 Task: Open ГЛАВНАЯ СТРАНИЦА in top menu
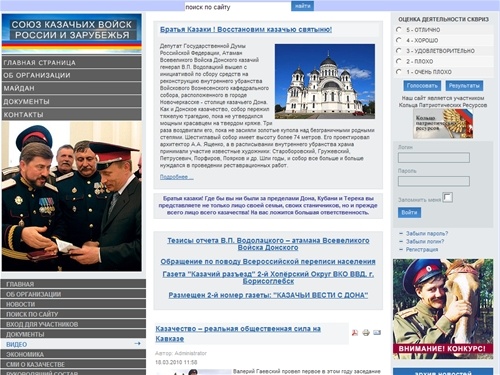click(x=72, y=62)
